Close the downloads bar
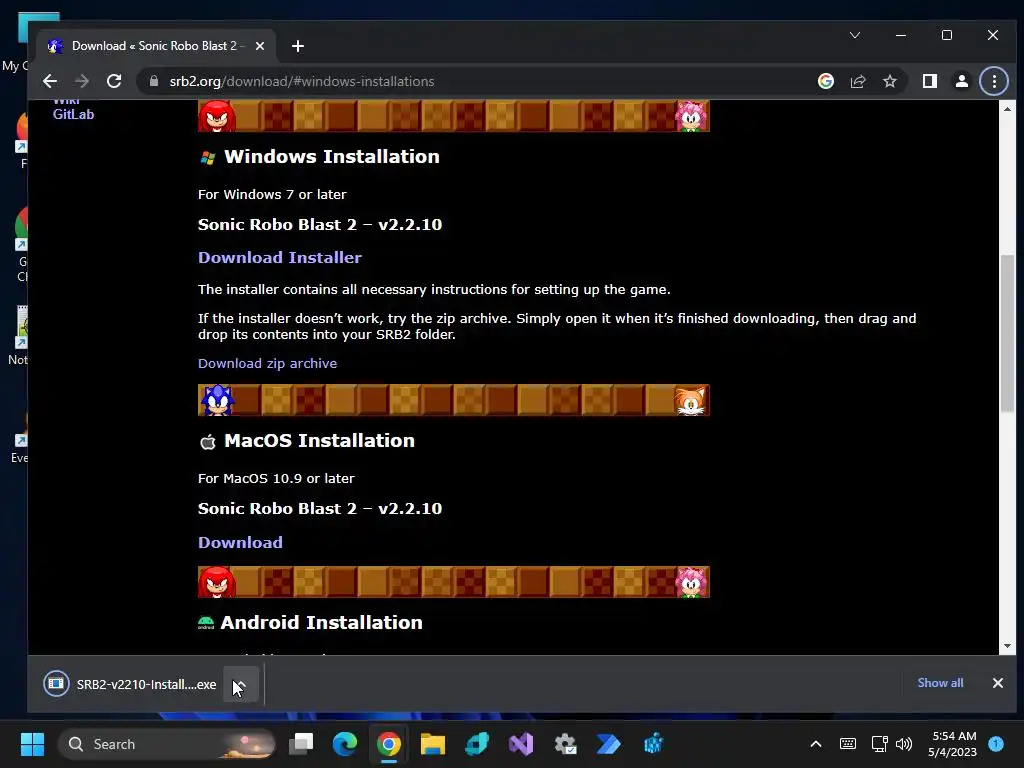Screen dimensions: 1024x768 (x=998, y=682)
